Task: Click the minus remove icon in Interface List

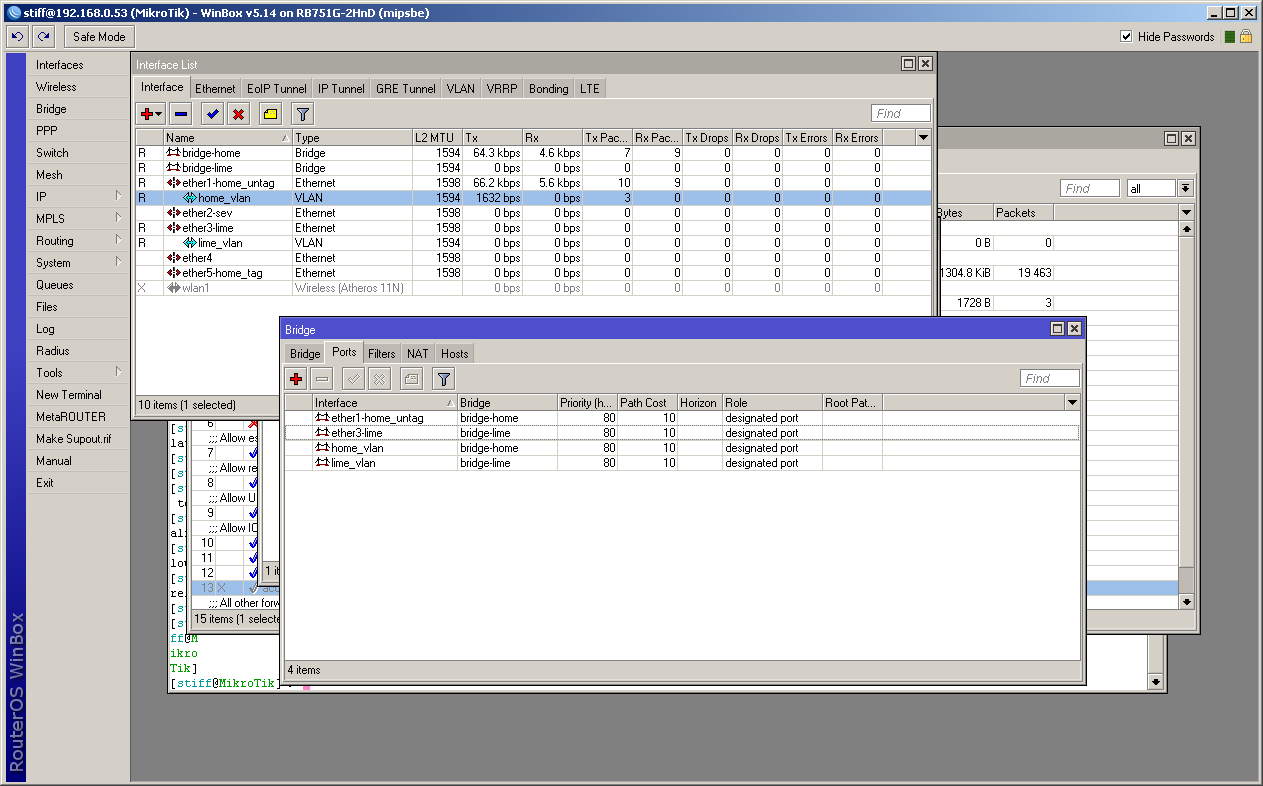Action: pos(180,113)
